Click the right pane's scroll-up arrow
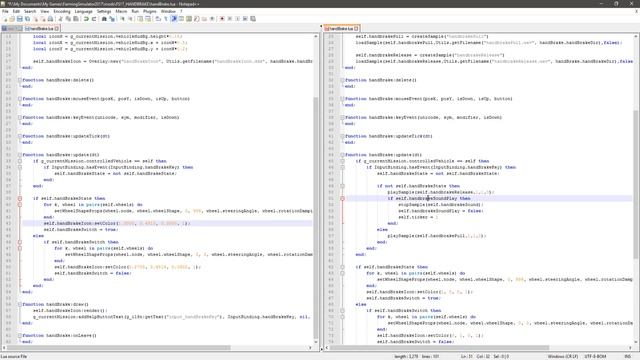Viewport: 640px width, 360px height. pyautogui.click(x=636, y=36)
